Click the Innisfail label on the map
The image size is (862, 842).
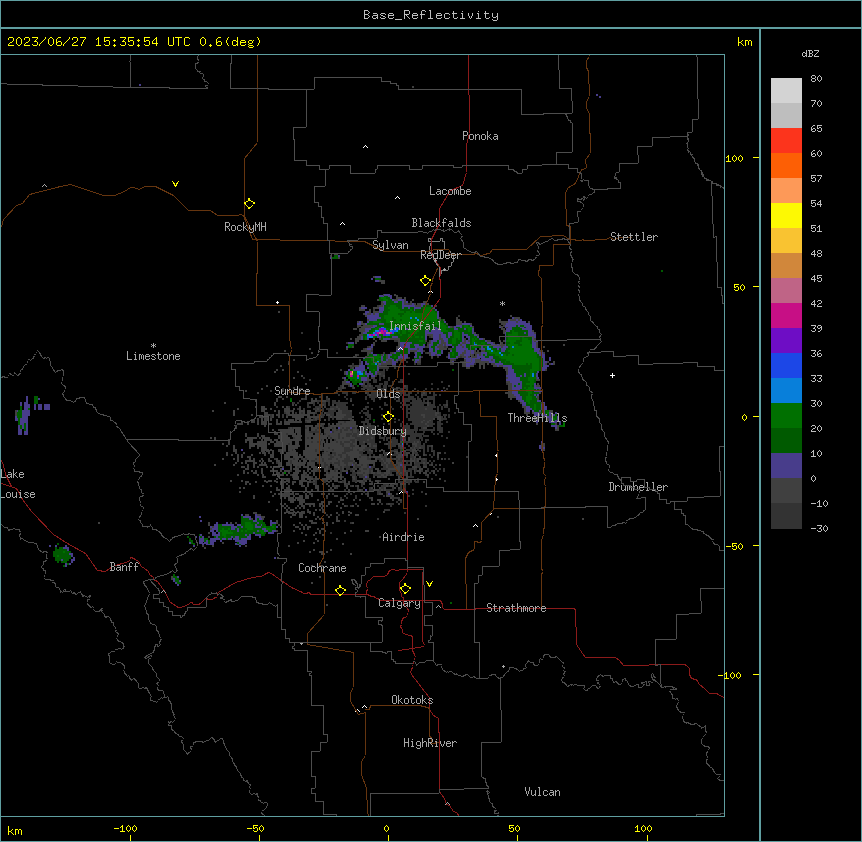coord(415,326)
